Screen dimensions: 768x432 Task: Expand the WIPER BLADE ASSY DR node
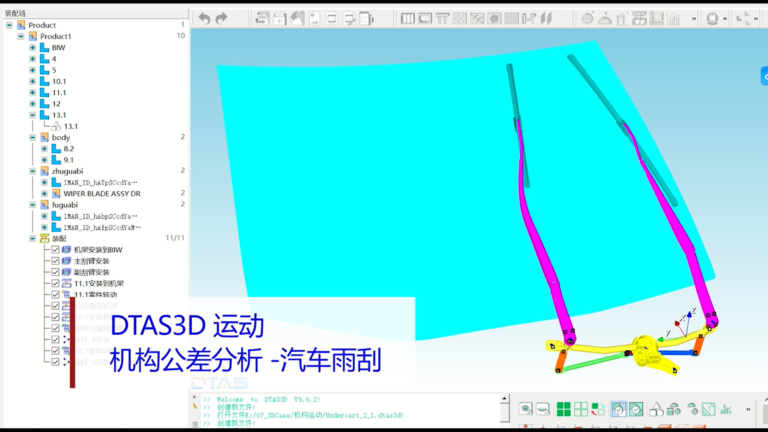click(45, 193)
